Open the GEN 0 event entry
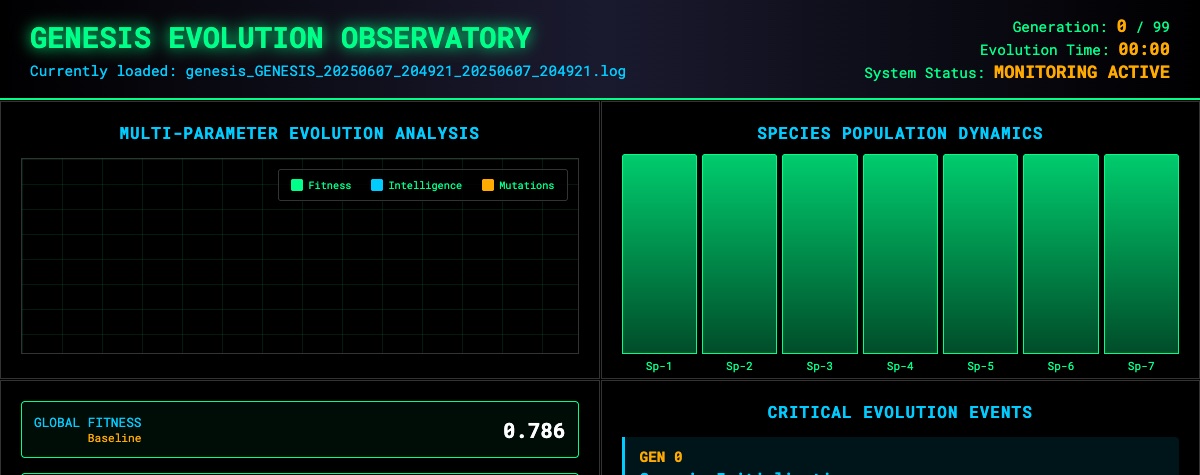This screenshot has width=1200, height=475. point(900,456)
